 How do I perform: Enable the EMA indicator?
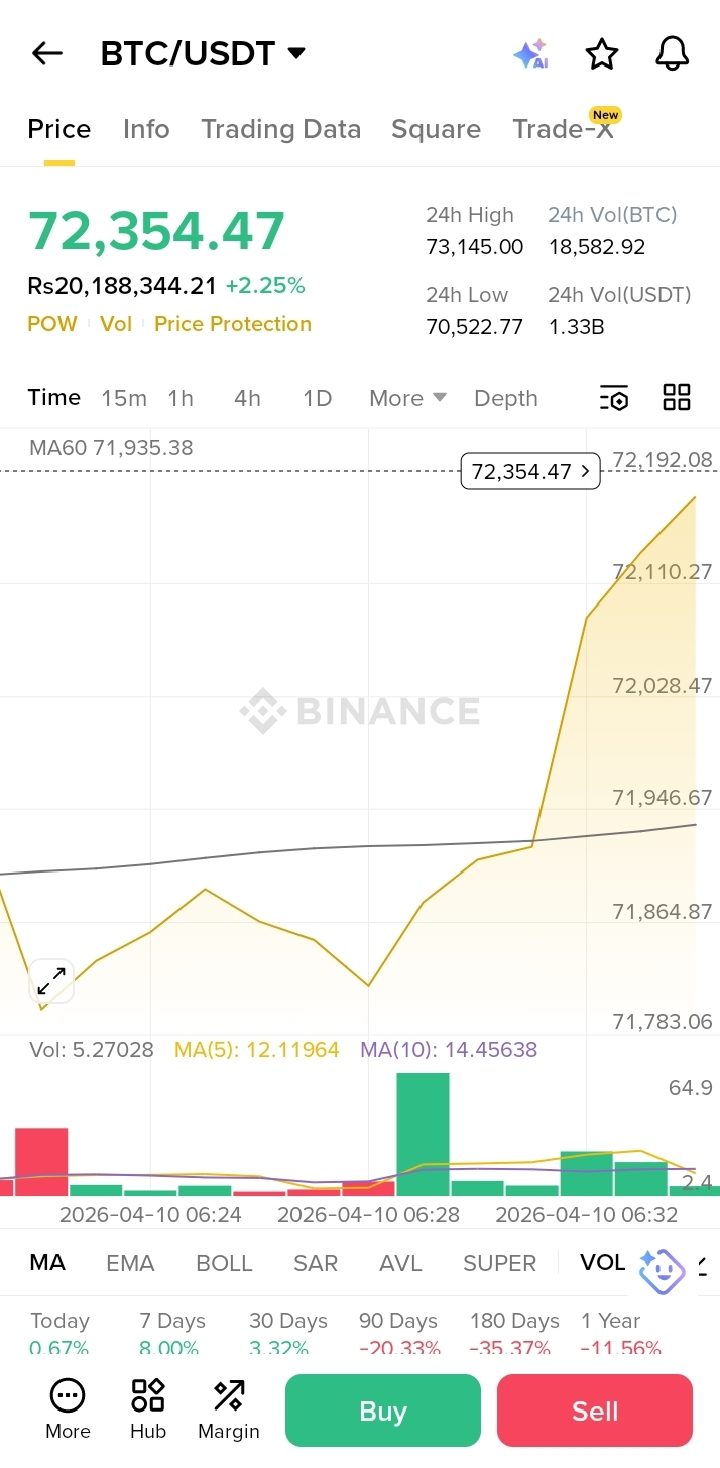(130, 1263)
